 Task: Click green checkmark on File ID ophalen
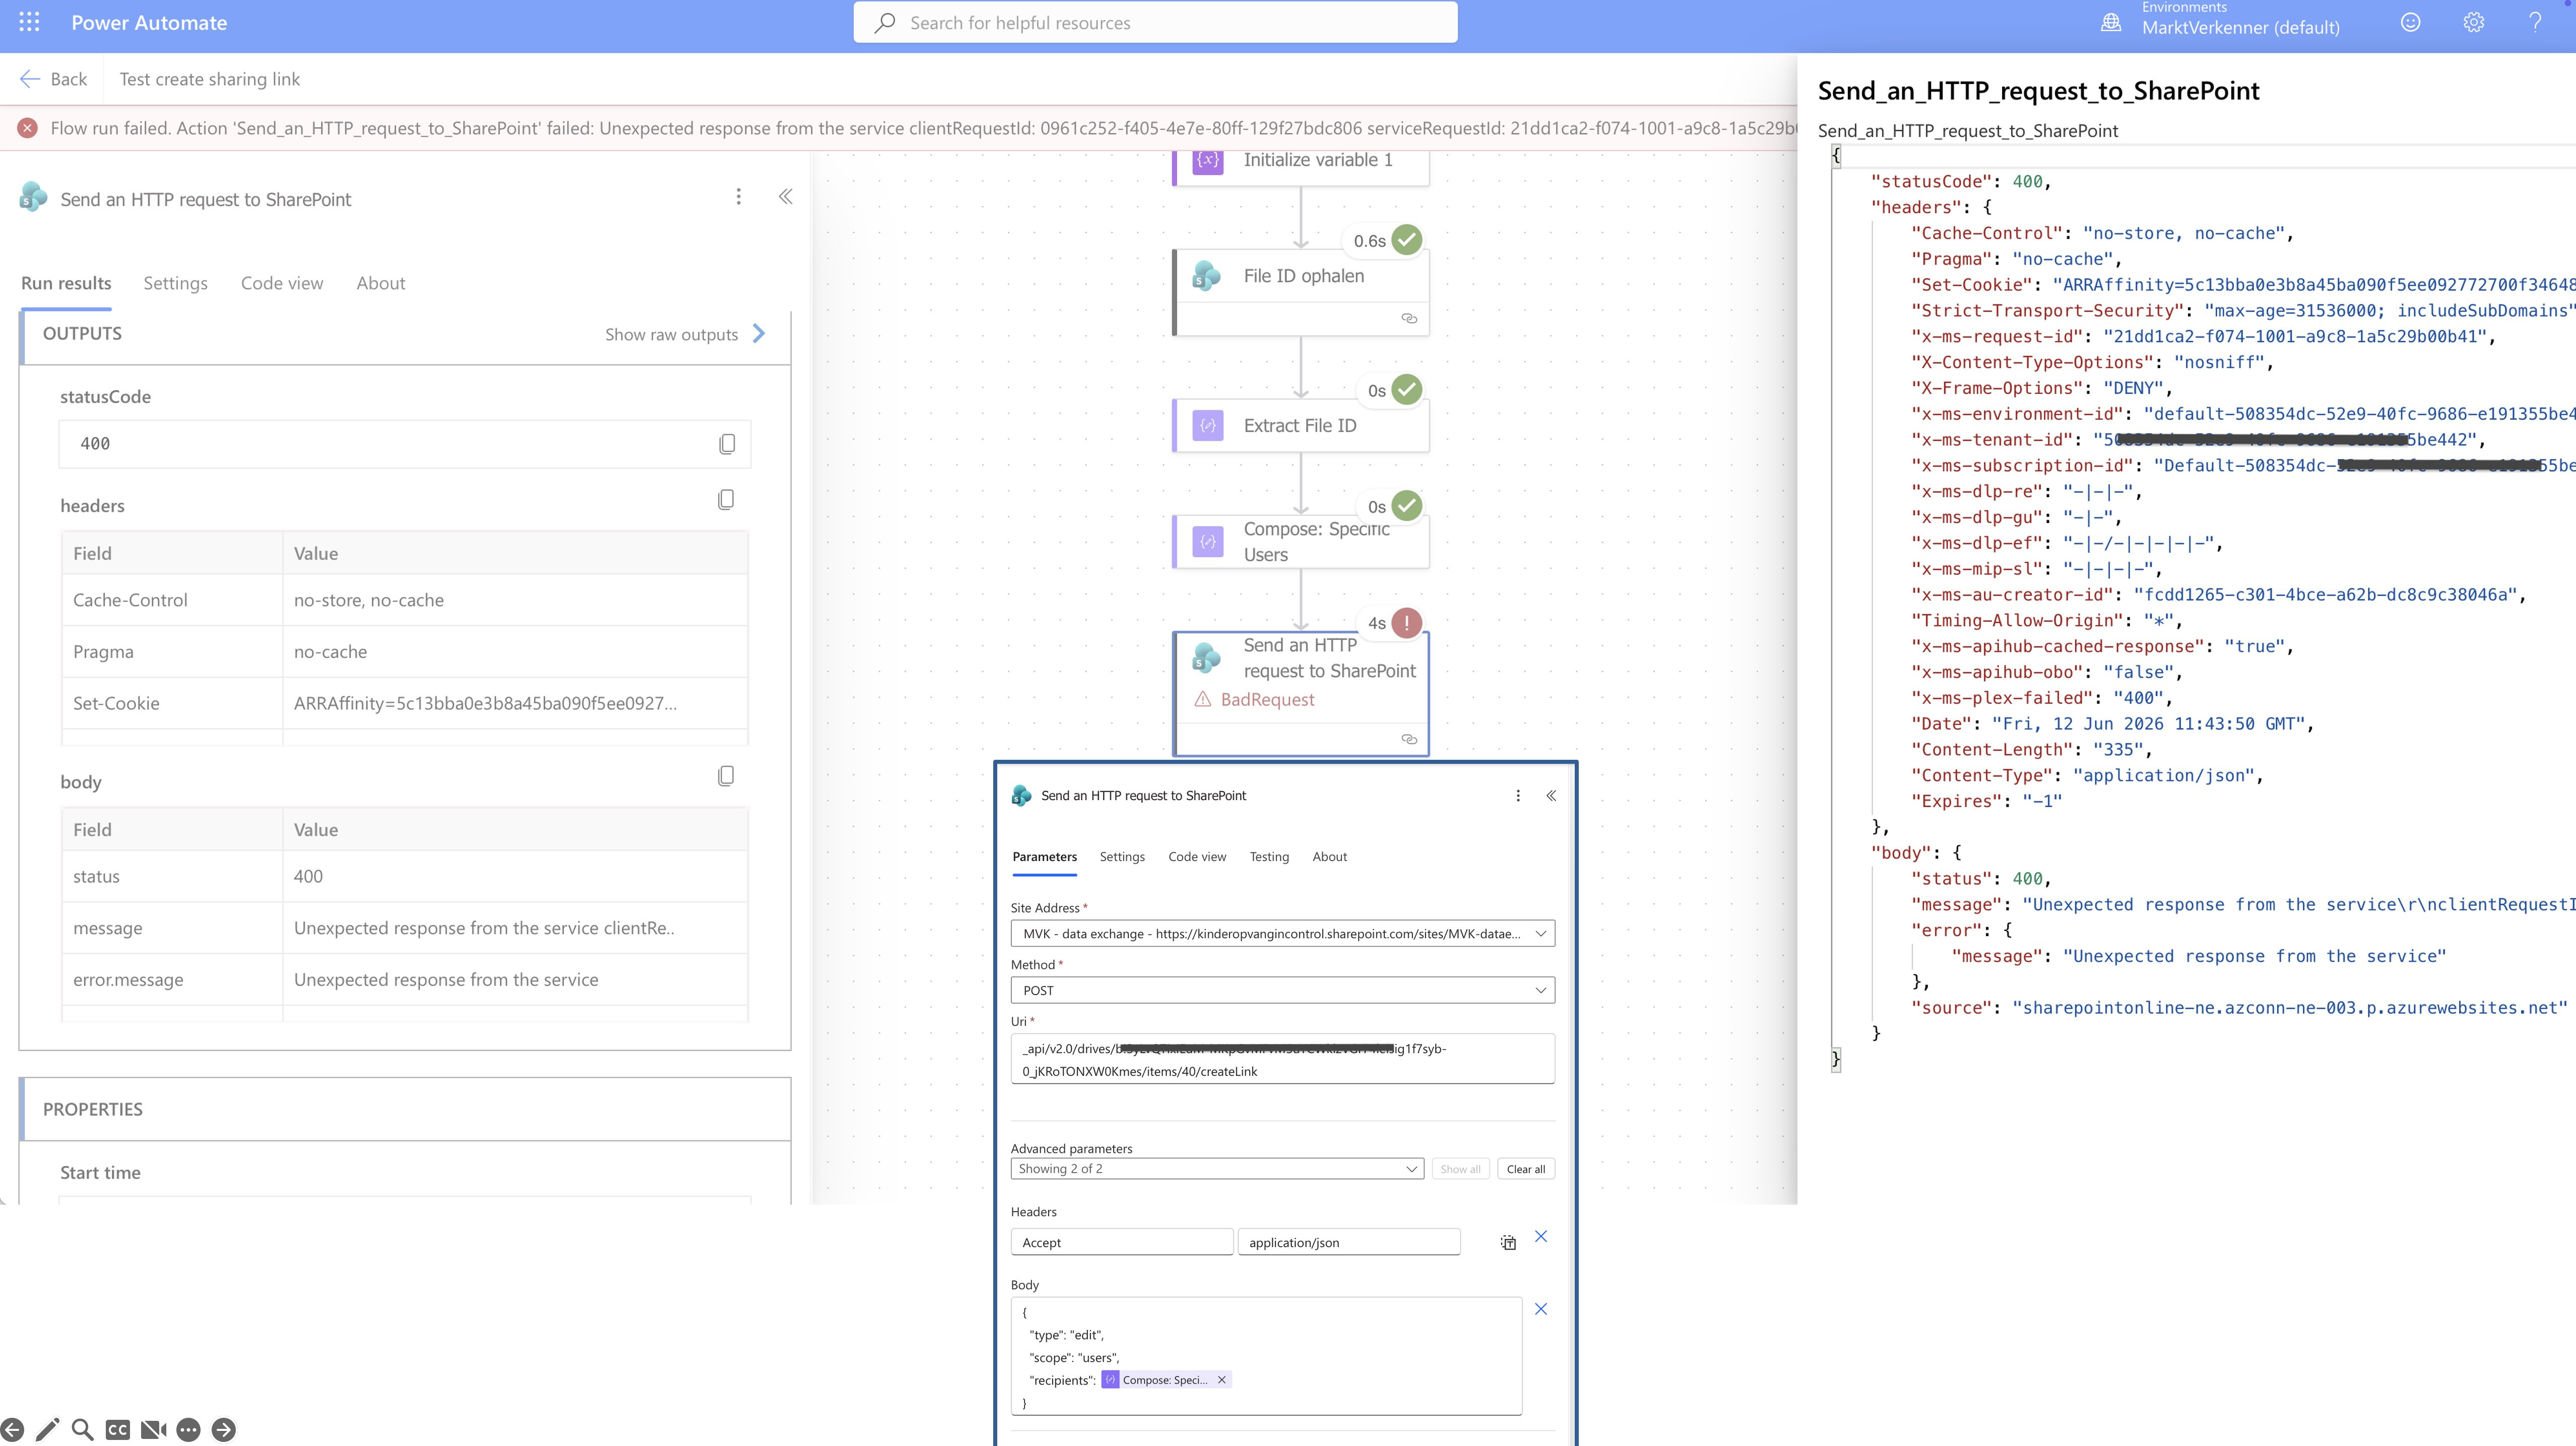(1407, 240)
